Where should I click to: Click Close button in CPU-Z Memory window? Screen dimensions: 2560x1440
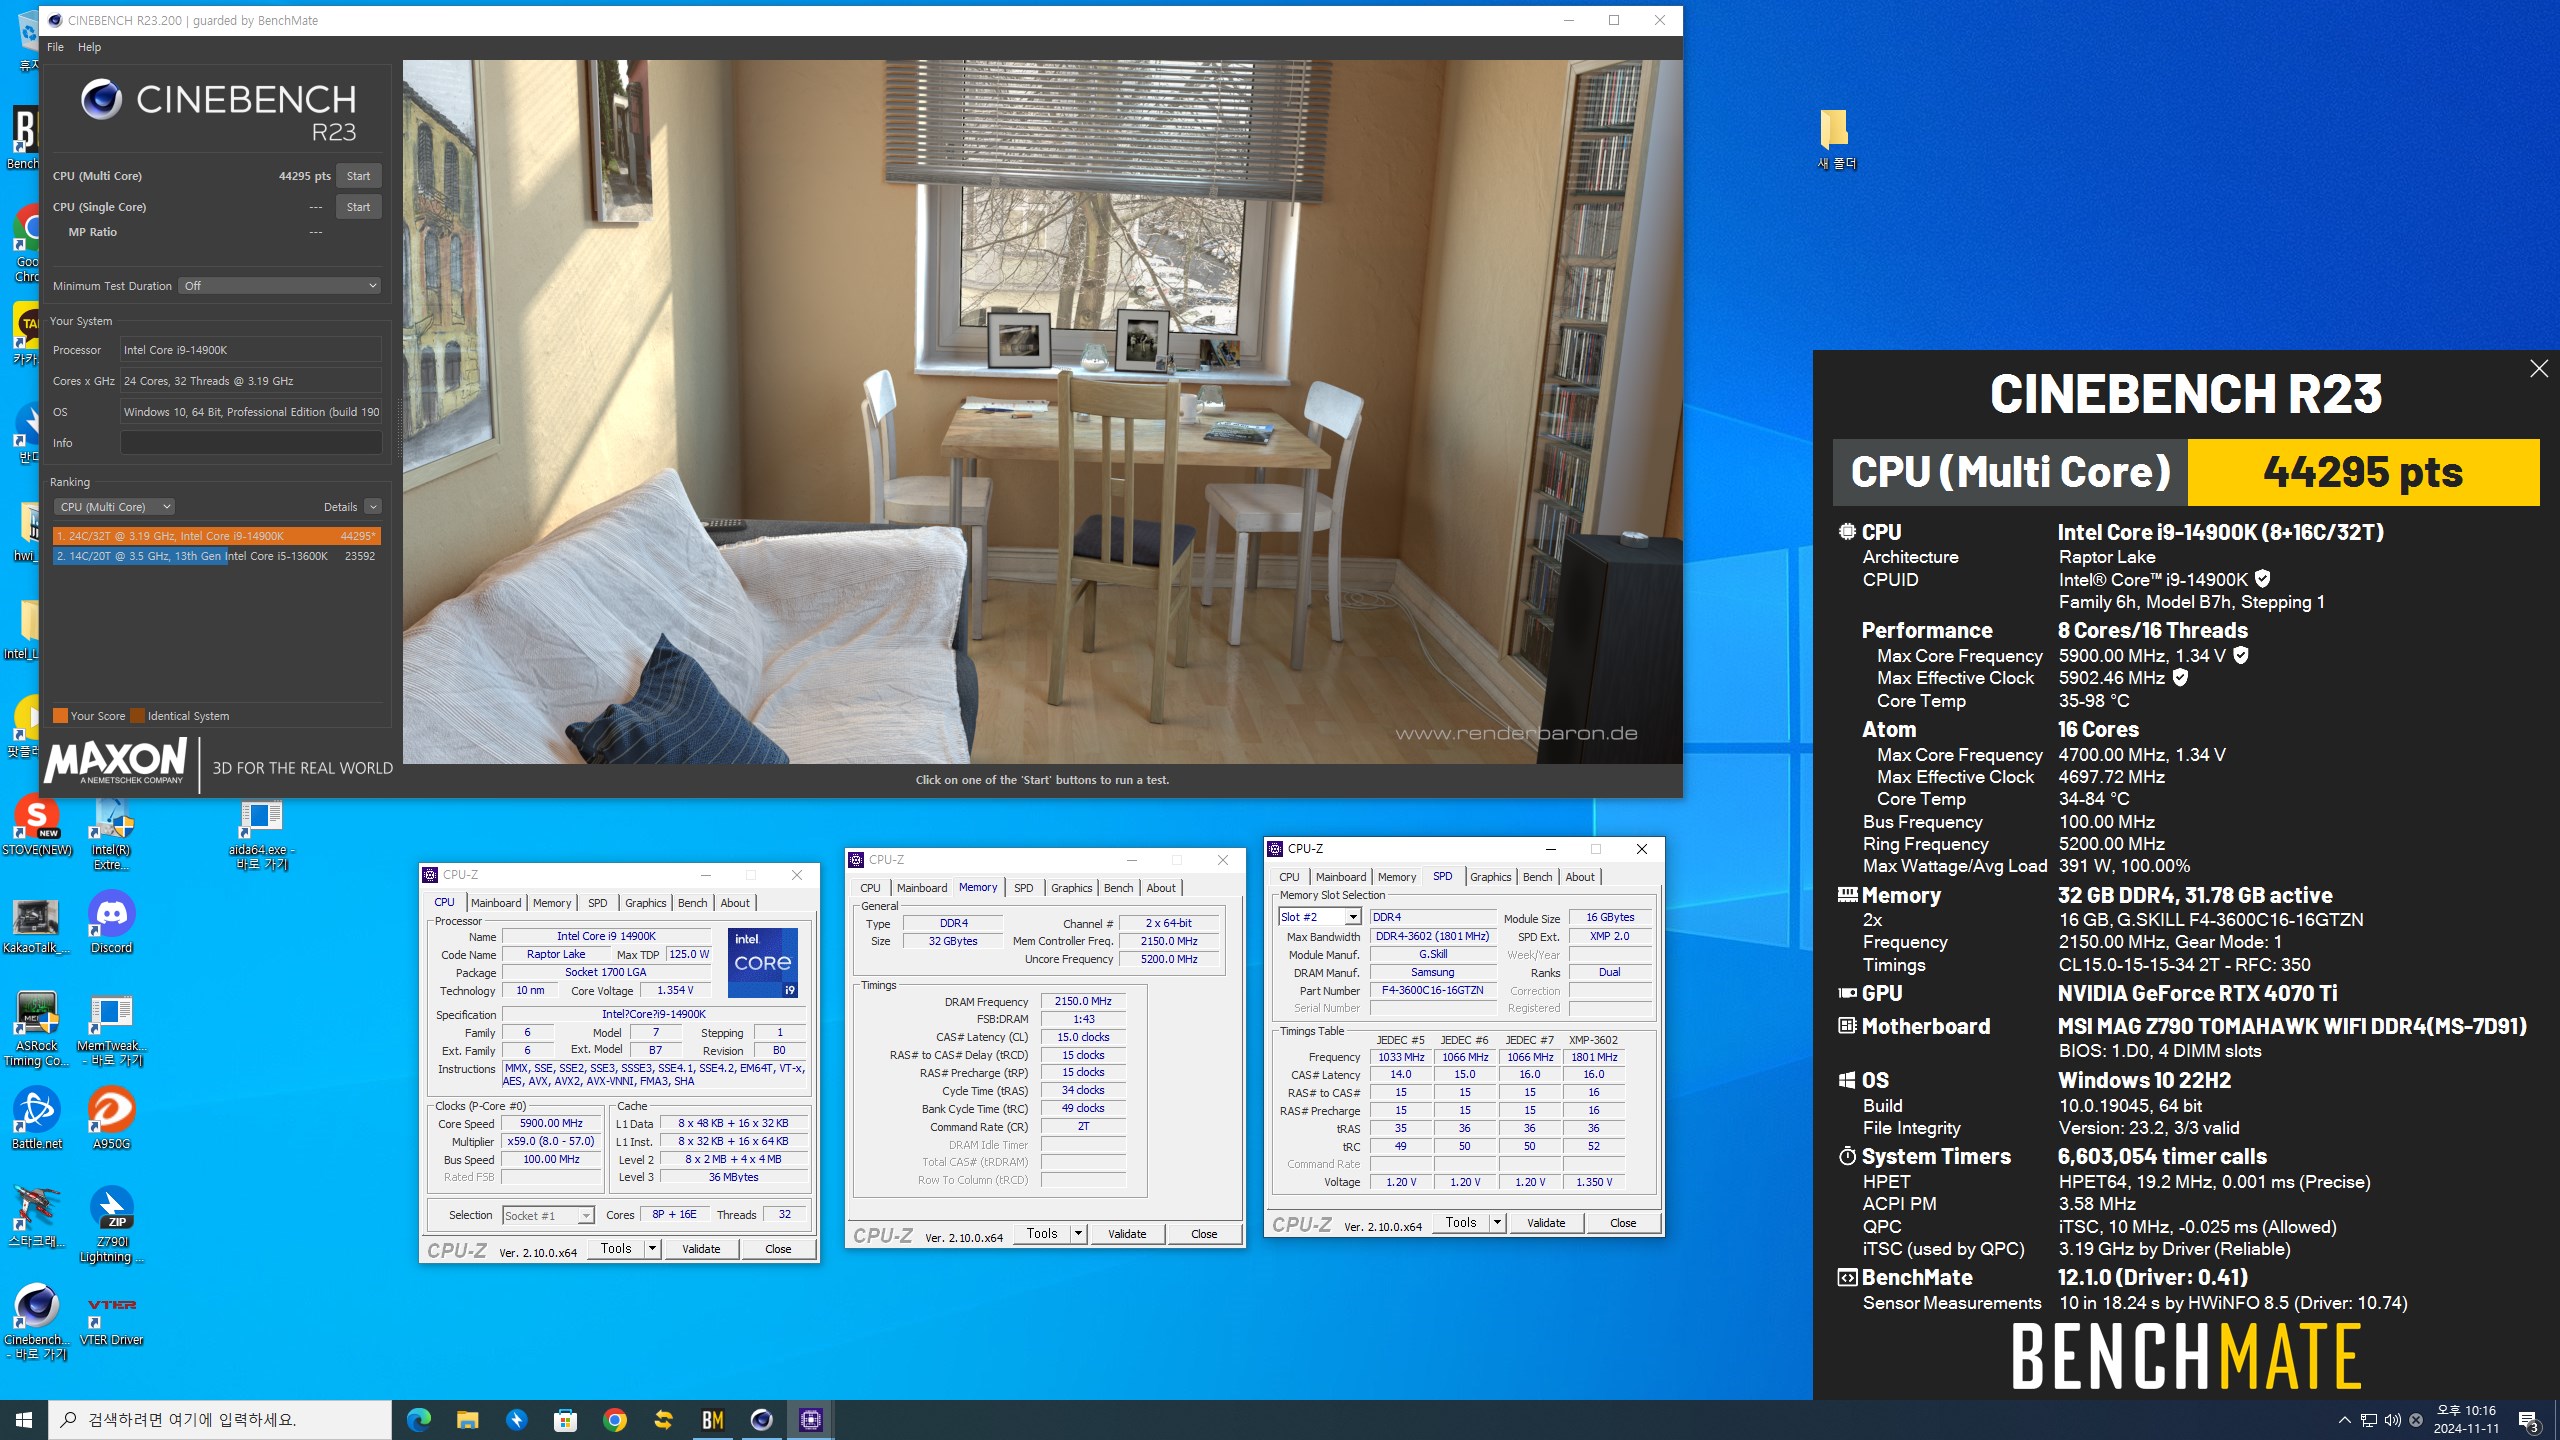[x=1204, y=1234]
